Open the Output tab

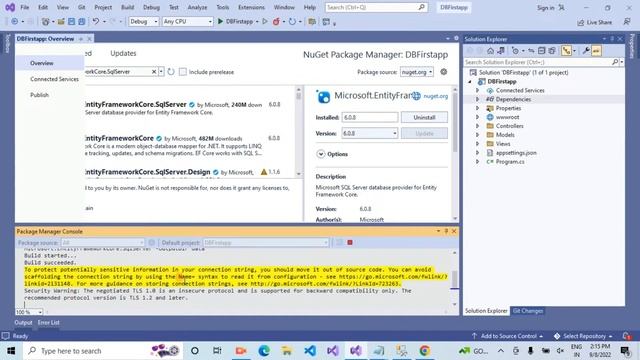tap(23, 322)
